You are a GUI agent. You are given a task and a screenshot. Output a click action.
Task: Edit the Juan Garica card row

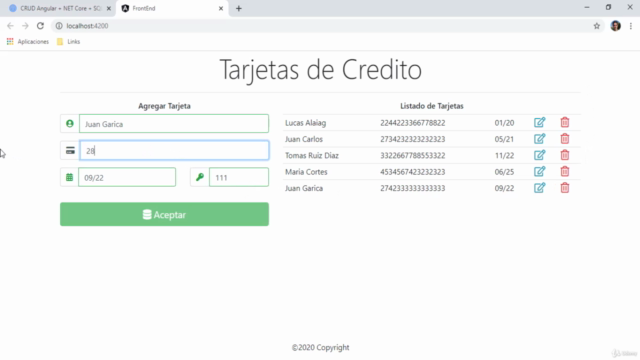pyautogui.click(x=539, y=188)
